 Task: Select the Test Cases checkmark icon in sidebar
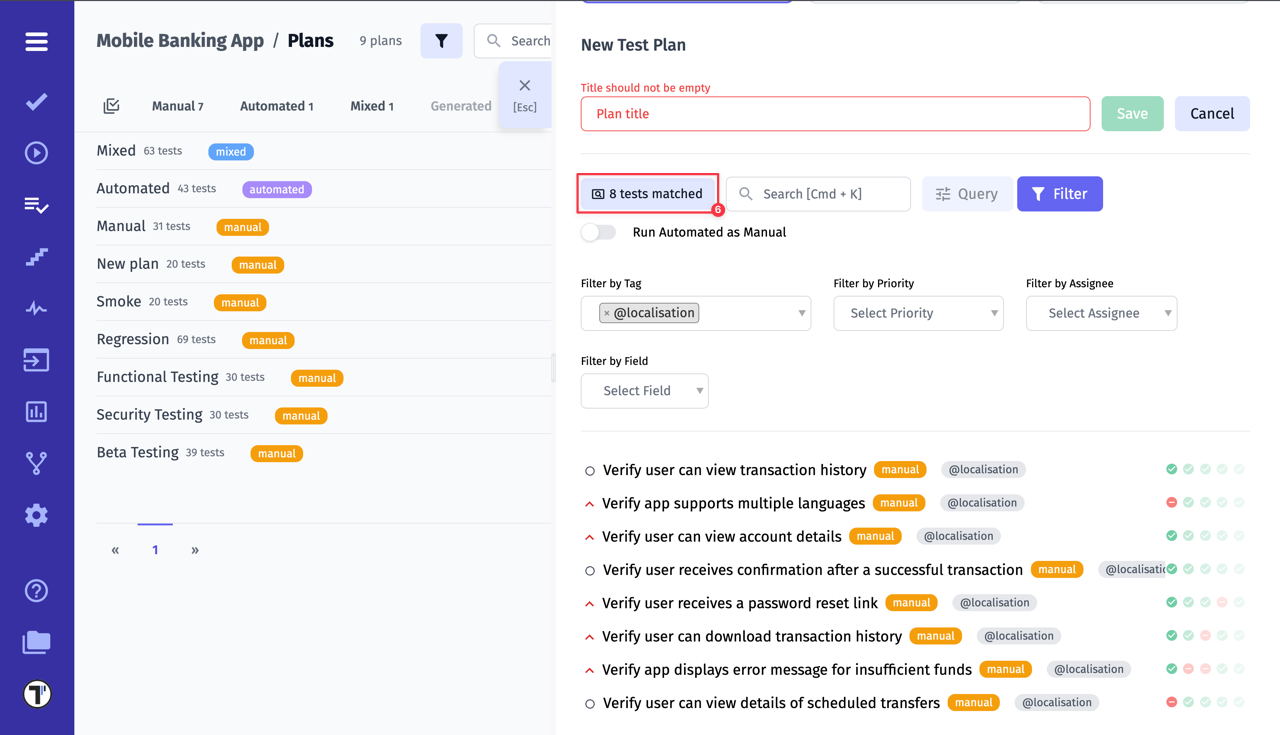[36, 100]
